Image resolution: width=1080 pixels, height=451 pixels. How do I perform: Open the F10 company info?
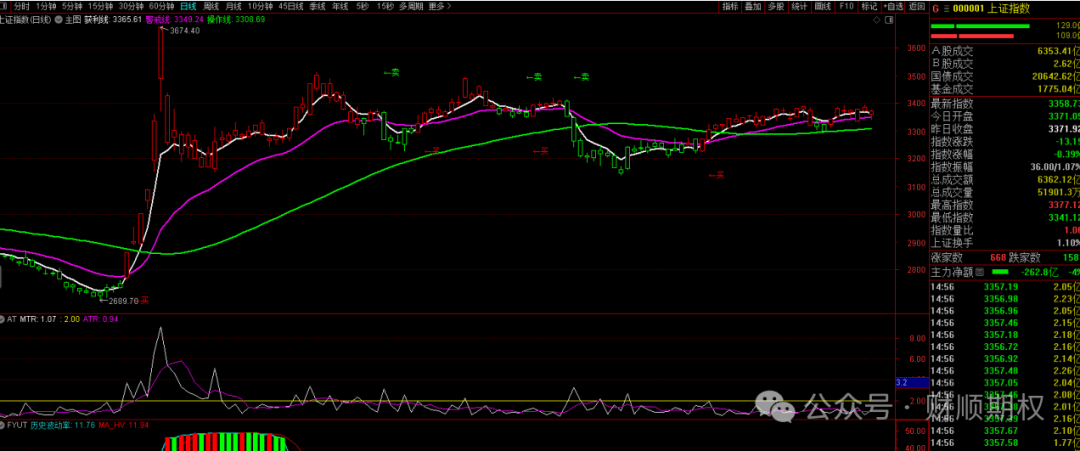pos(847,6)
